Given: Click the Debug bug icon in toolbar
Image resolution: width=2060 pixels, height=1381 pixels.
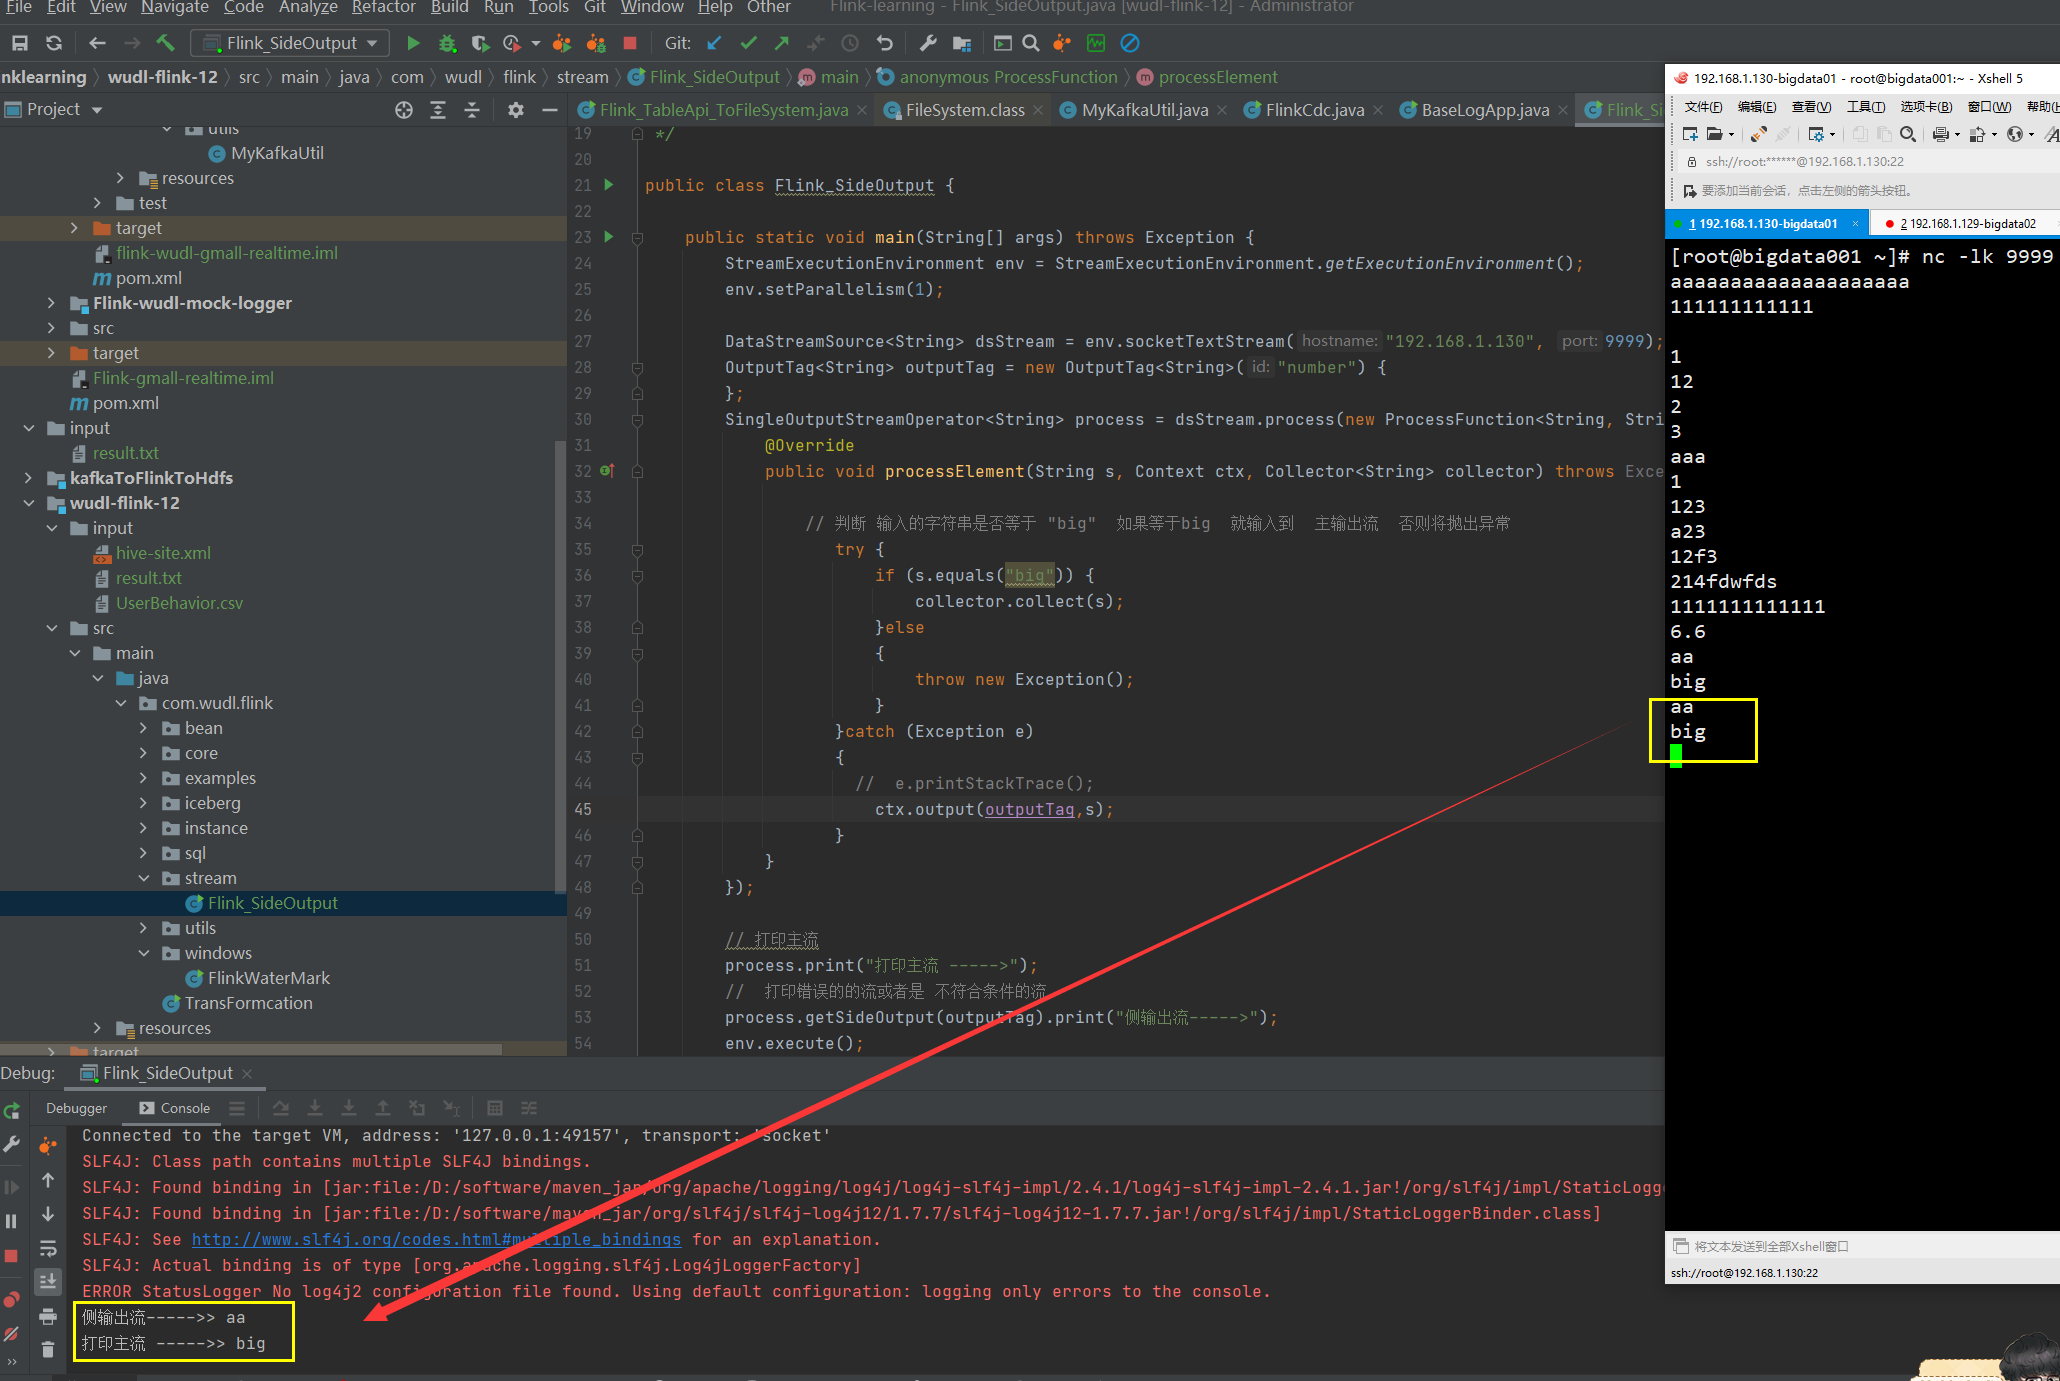Looking at the screenshot, I should pos(447,43).
